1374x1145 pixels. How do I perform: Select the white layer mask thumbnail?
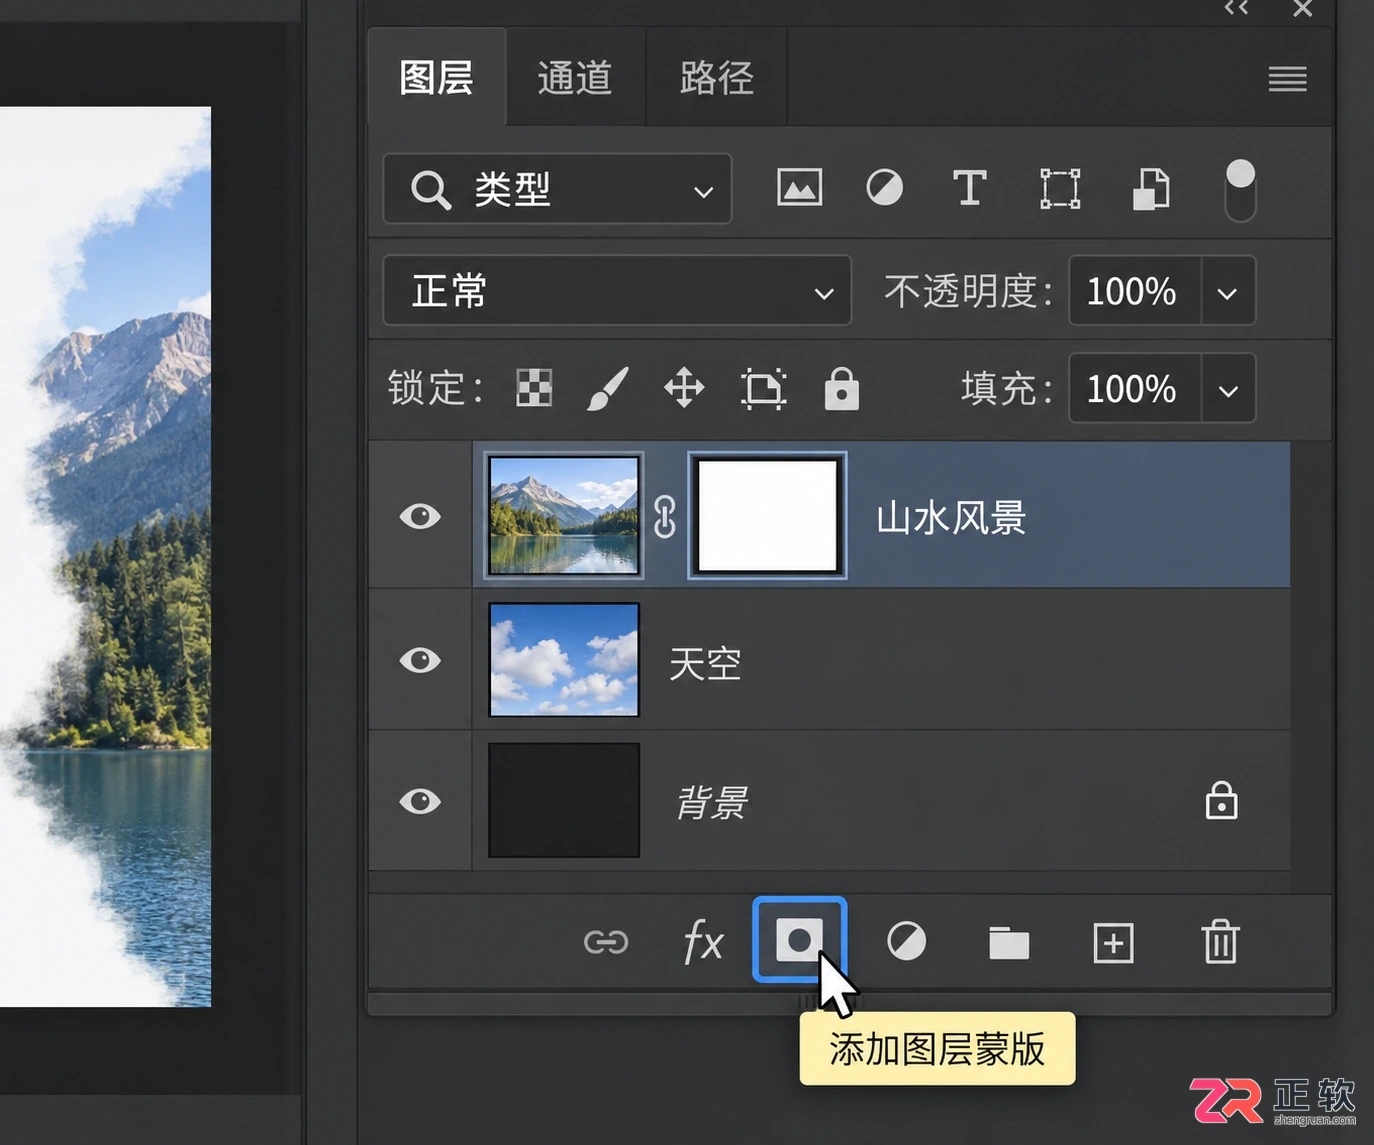pos(767,515)
